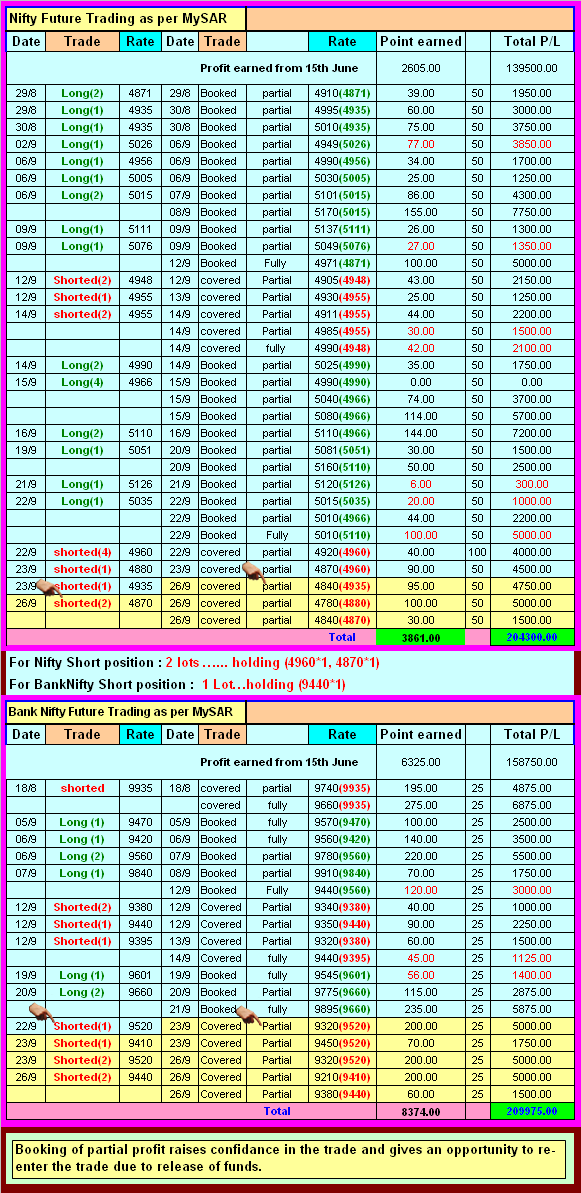Select the 5110(4966) rate cell

coord(342,433)
